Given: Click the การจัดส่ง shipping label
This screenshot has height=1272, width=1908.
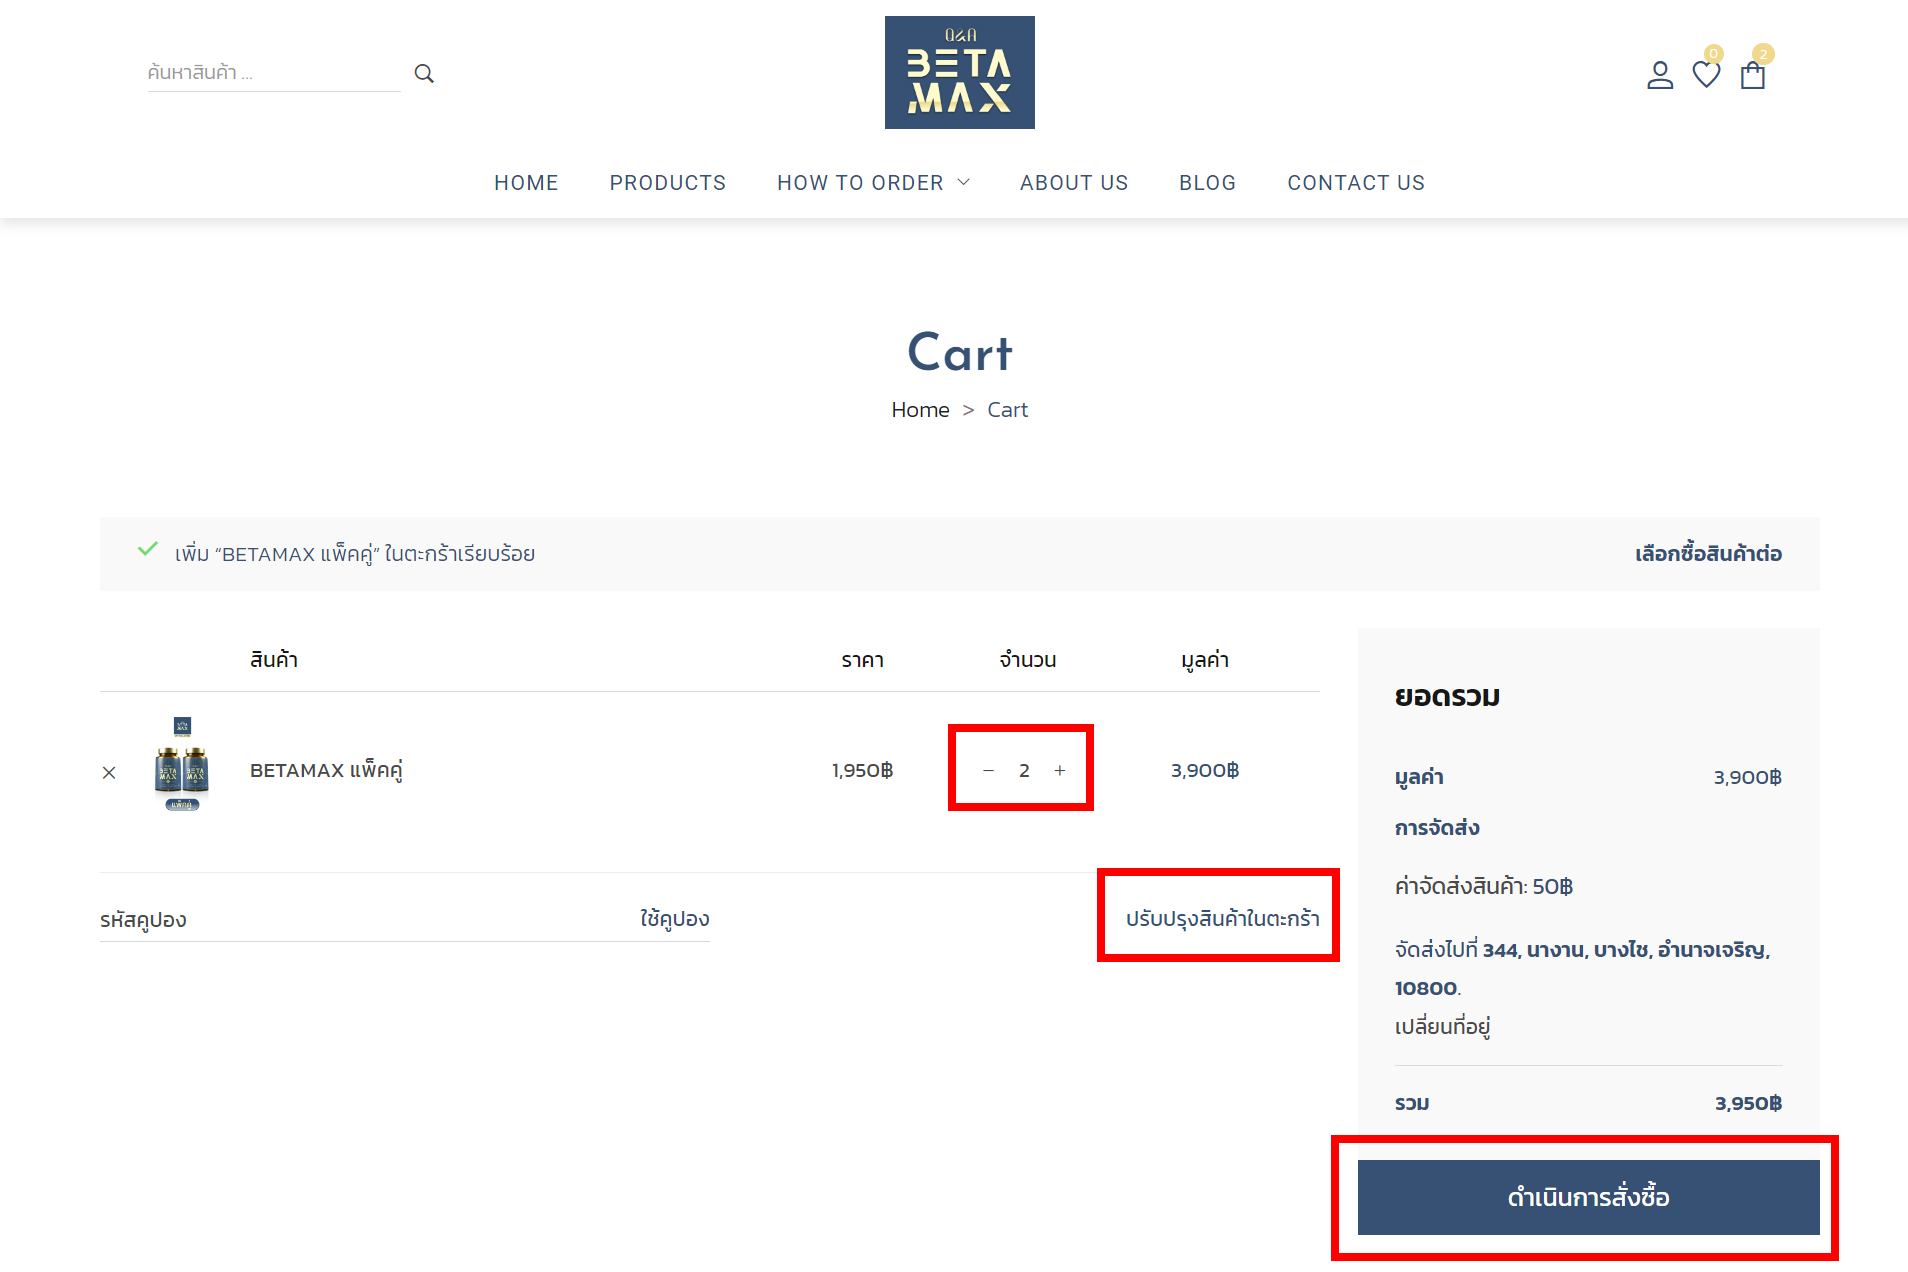Looking at the screenshot, I should click(x=1437, y=827).
